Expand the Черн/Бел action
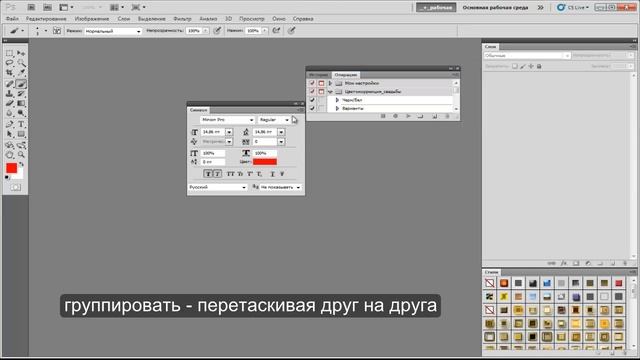 [337, 100]
